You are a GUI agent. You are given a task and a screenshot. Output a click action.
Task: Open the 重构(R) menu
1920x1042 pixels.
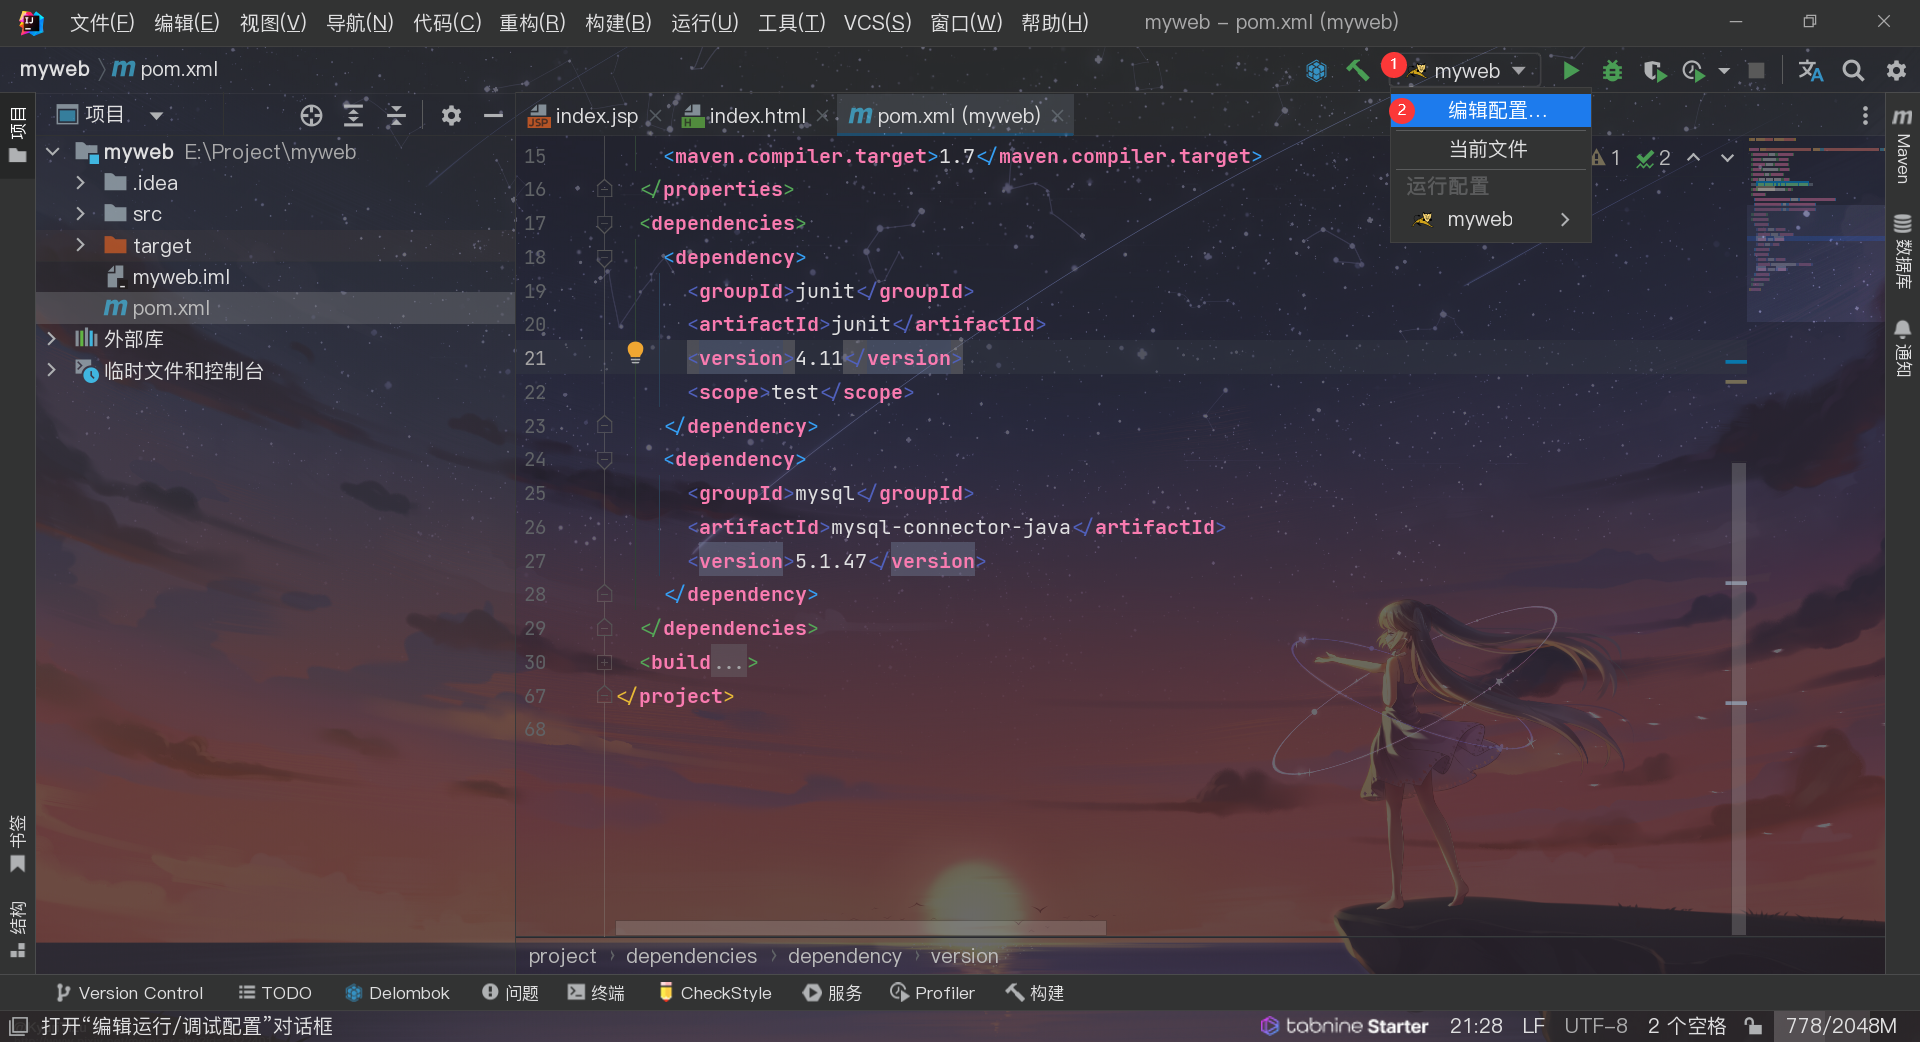click(x=532, y=22)
